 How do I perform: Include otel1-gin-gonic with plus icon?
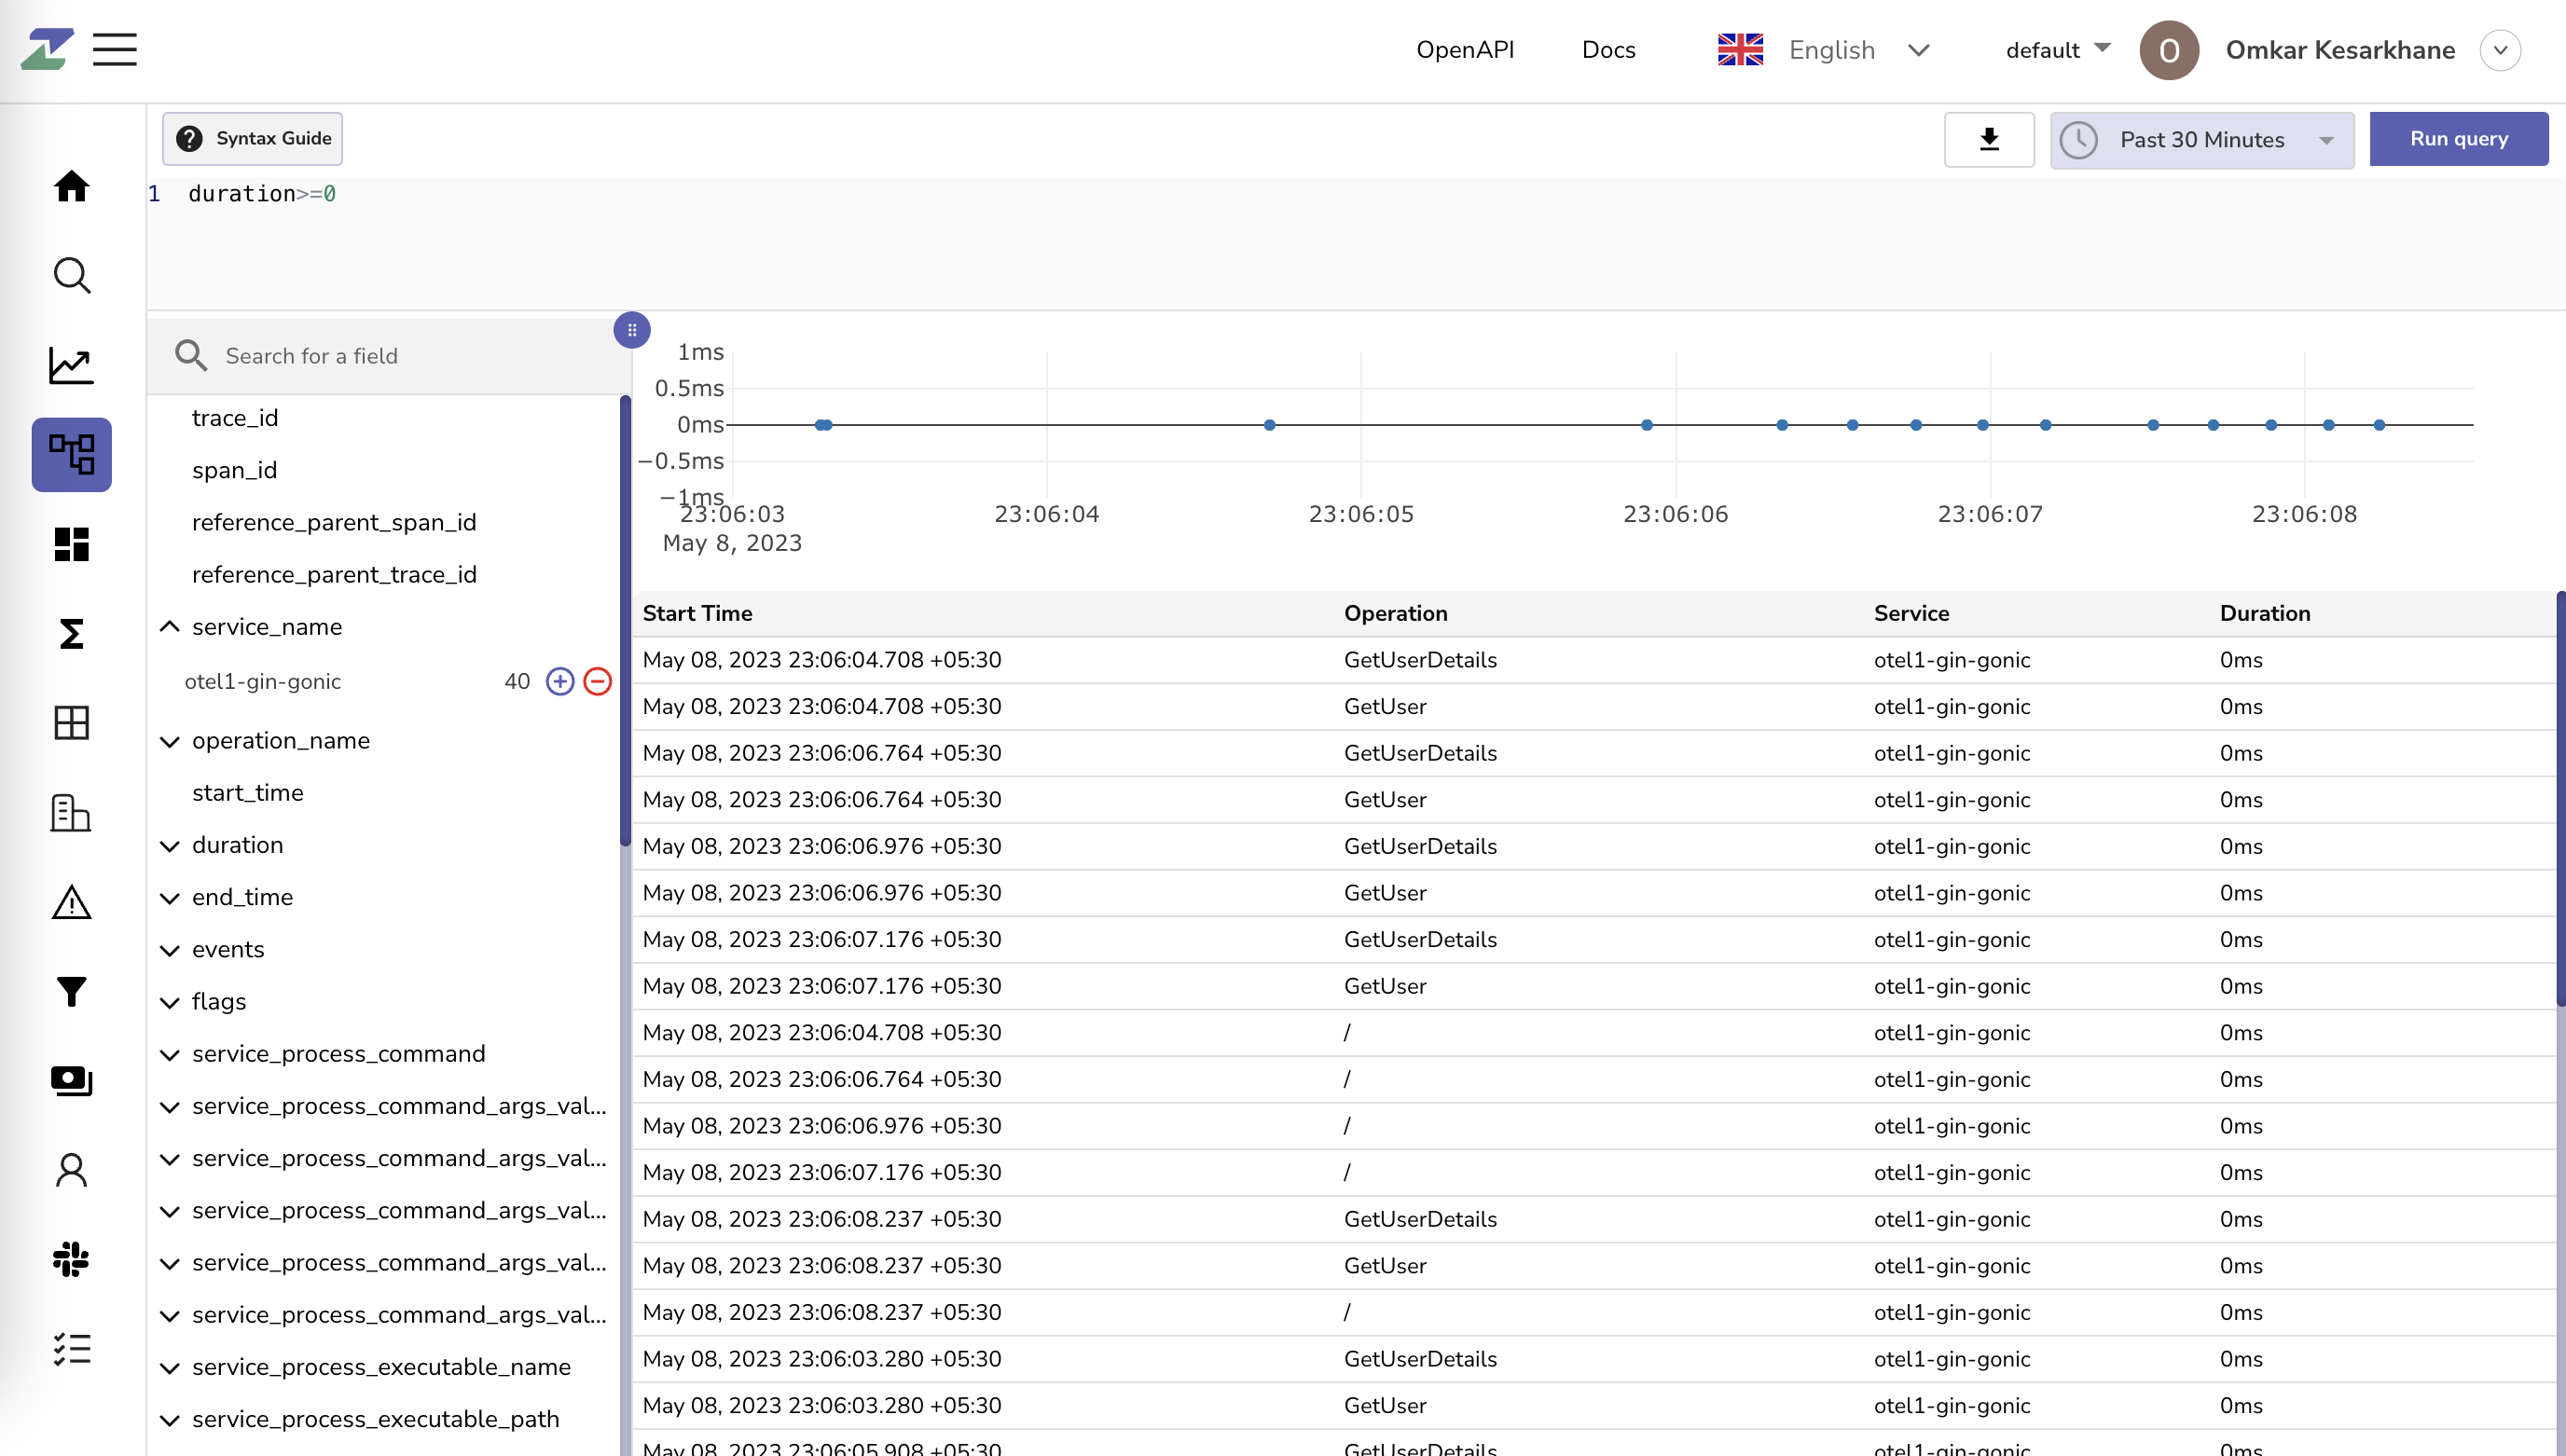(x=560, y=682)
